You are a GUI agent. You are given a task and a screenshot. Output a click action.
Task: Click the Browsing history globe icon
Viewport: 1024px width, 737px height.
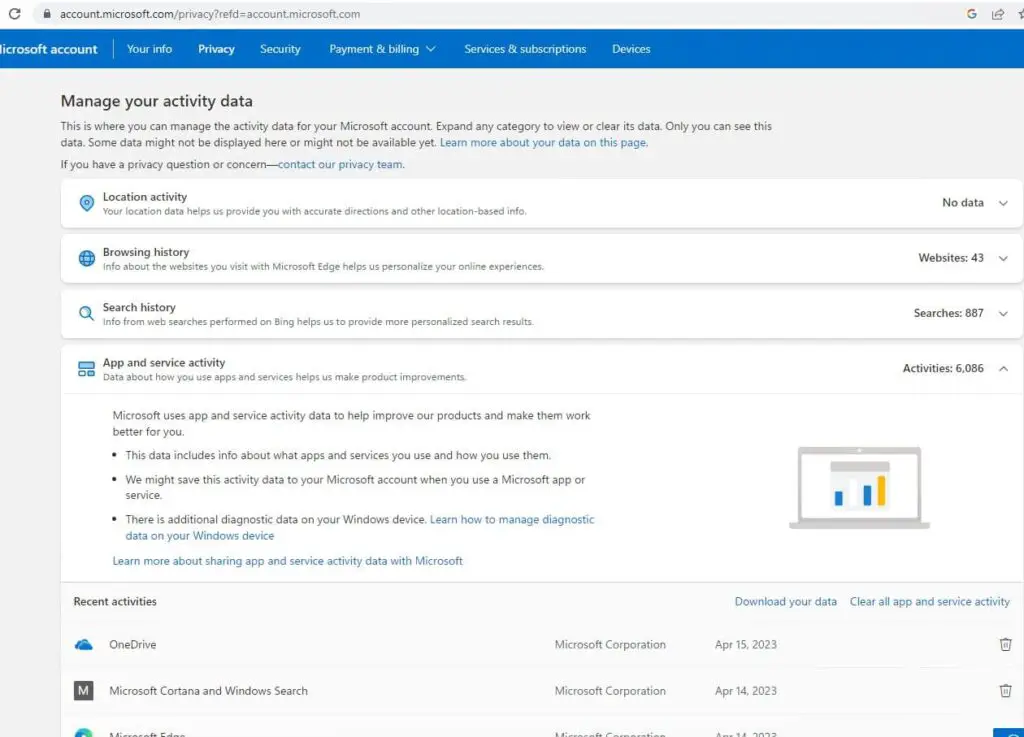pos(86,258)
